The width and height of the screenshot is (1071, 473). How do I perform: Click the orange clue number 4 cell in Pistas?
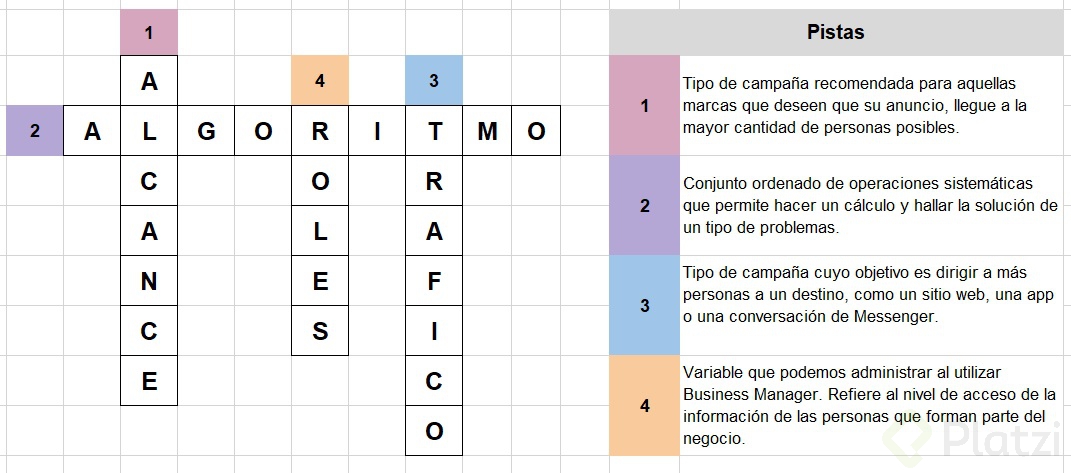coord(644,405)
